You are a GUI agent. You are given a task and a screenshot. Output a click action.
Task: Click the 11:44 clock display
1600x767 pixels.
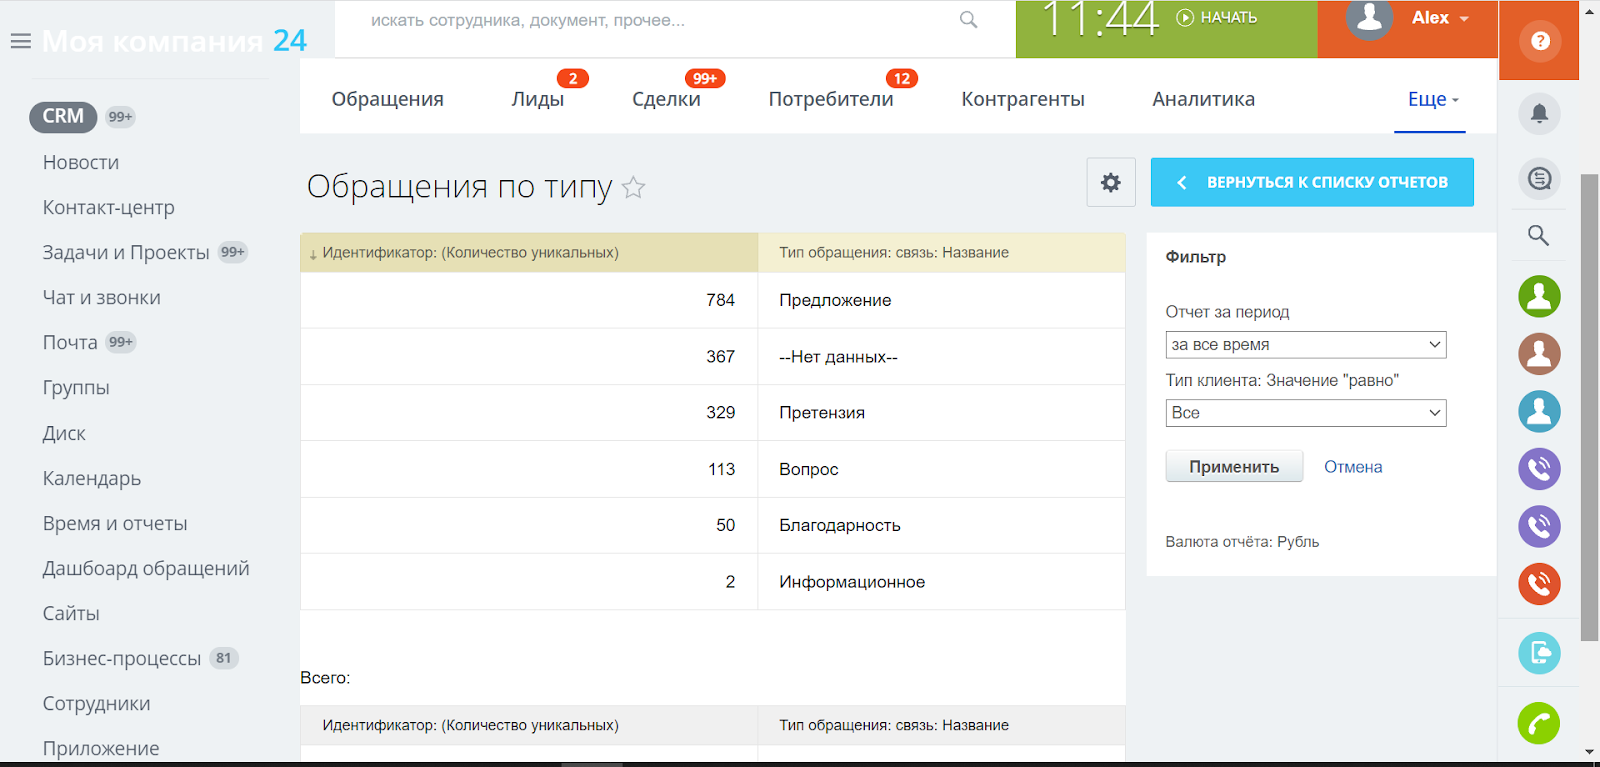click(1100, 19)
